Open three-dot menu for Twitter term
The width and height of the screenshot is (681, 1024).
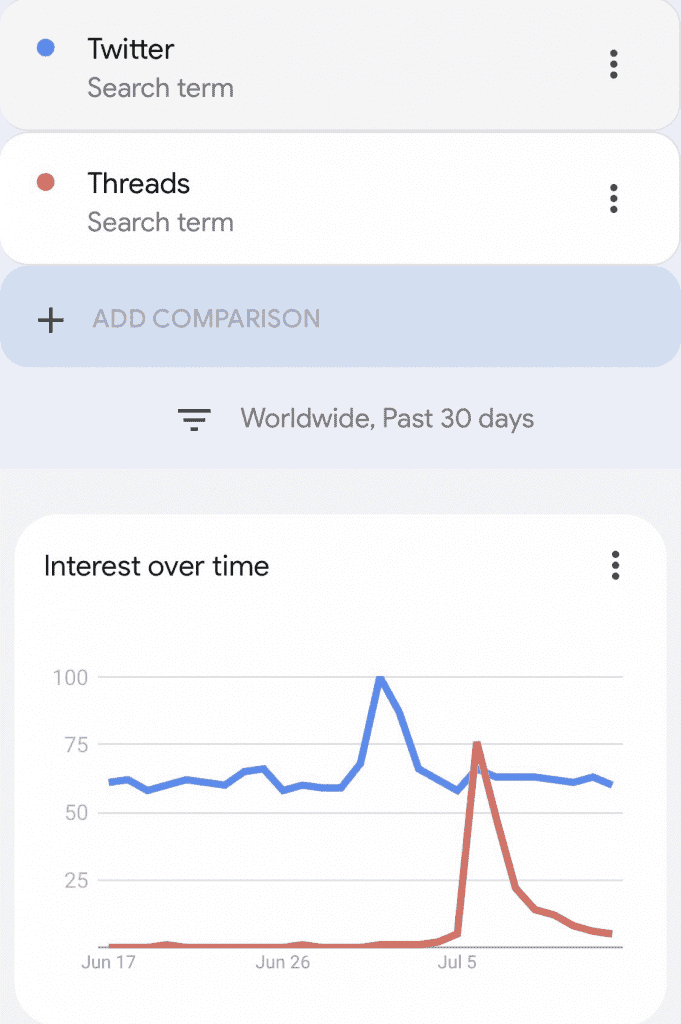[x=613, y=64]
